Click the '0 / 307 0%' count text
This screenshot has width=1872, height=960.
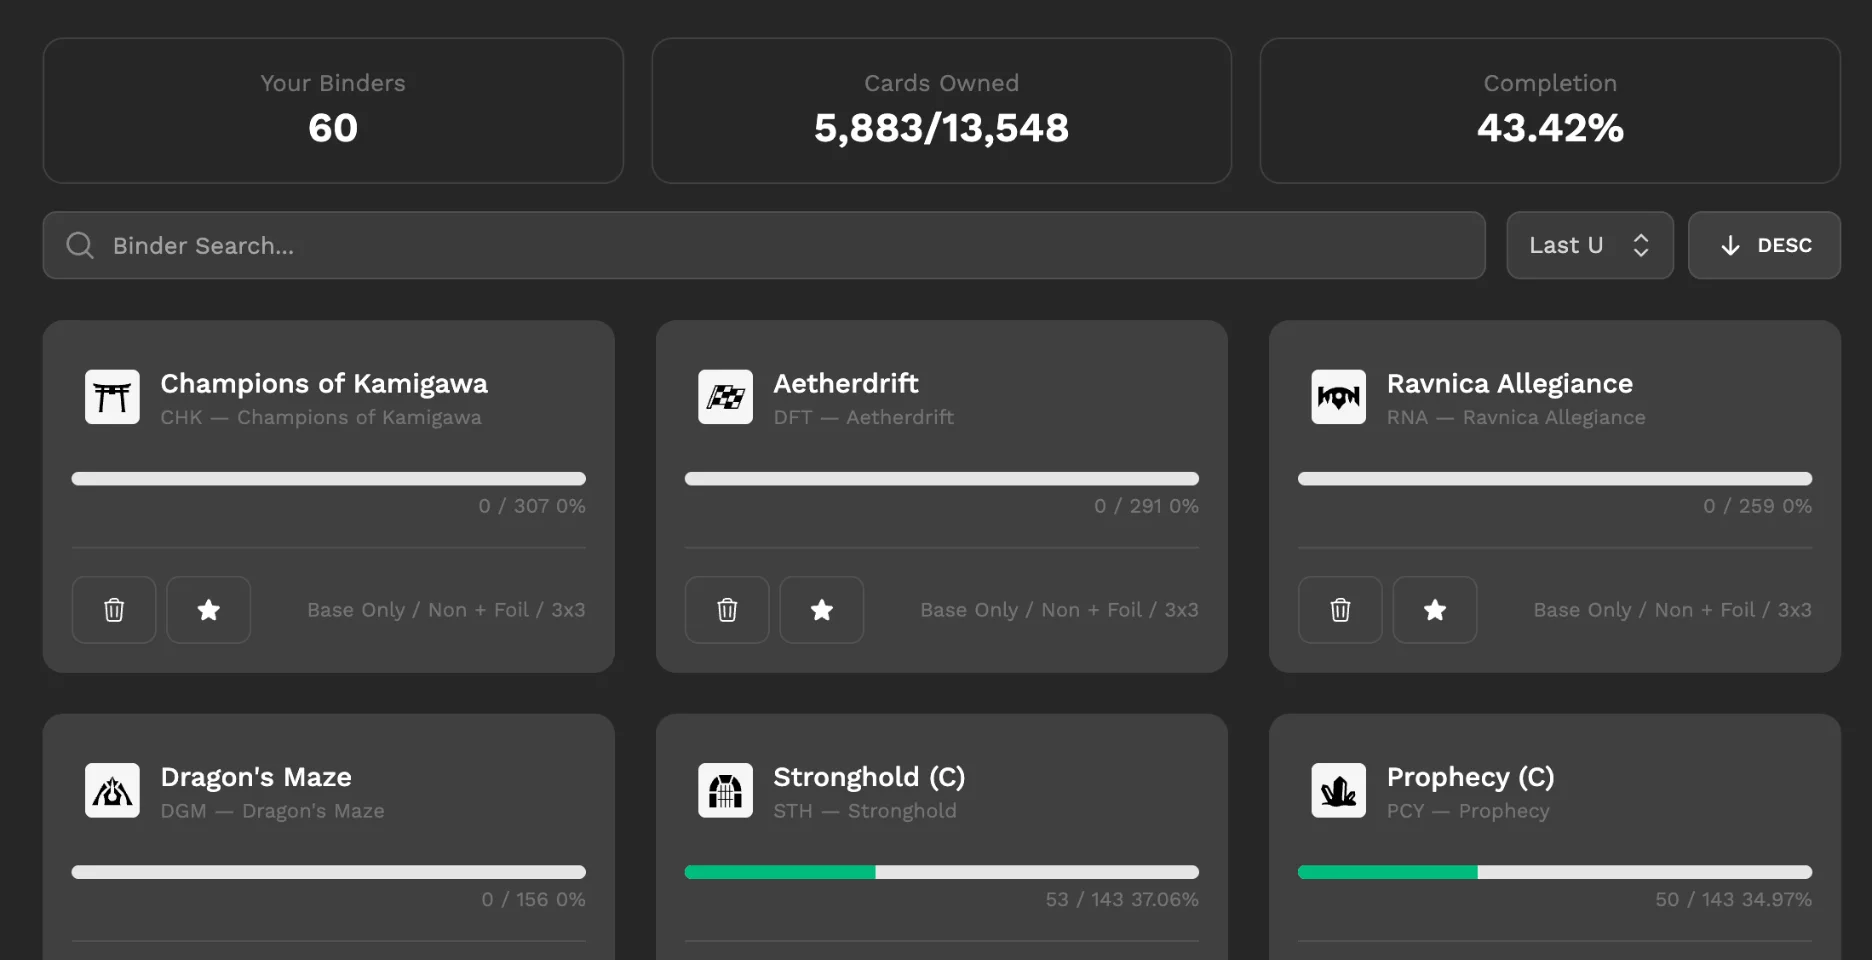pos(532,506)
